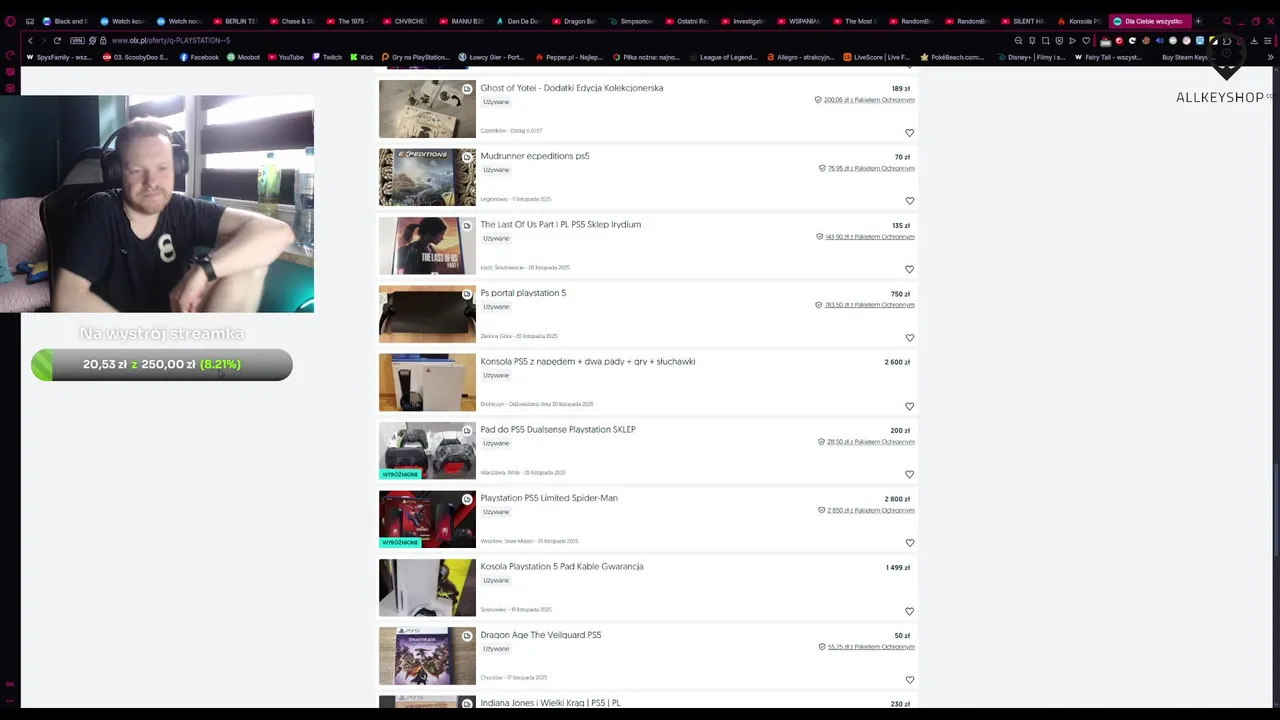1280x720 pixels.
Task: Open Playstation PS5 Limited Spider-Man listing title
Action: 549,498
